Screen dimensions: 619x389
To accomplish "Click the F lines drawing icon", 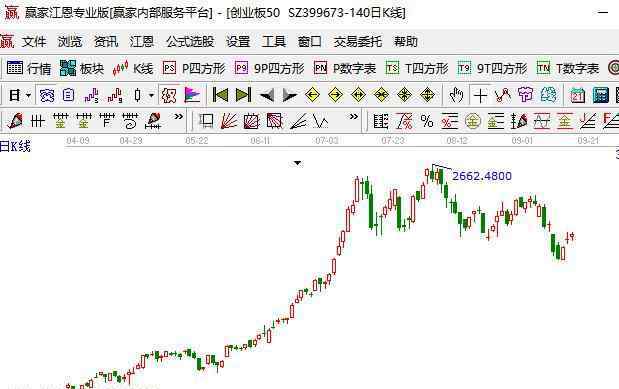I will coord(107,121).
